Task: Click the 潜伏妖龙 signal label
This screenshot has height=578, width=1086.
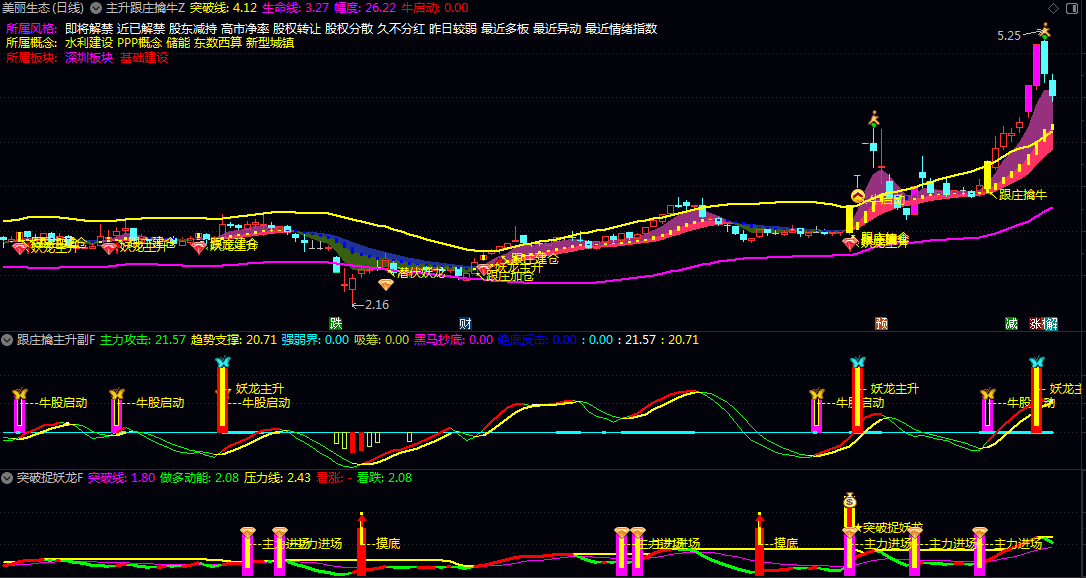Action: click(421, 273)
